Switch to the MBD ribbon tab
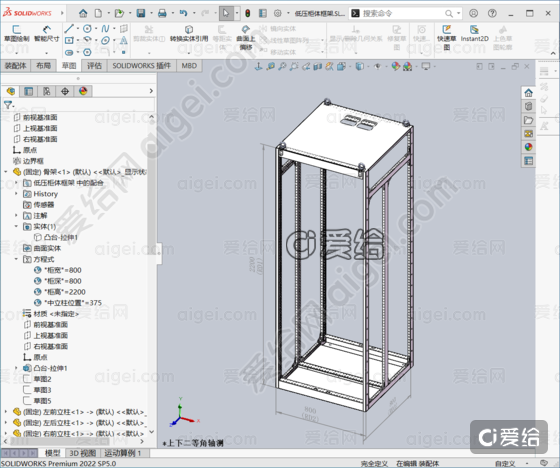The width and height of the screenshot is (560, 468). [189, 66]
